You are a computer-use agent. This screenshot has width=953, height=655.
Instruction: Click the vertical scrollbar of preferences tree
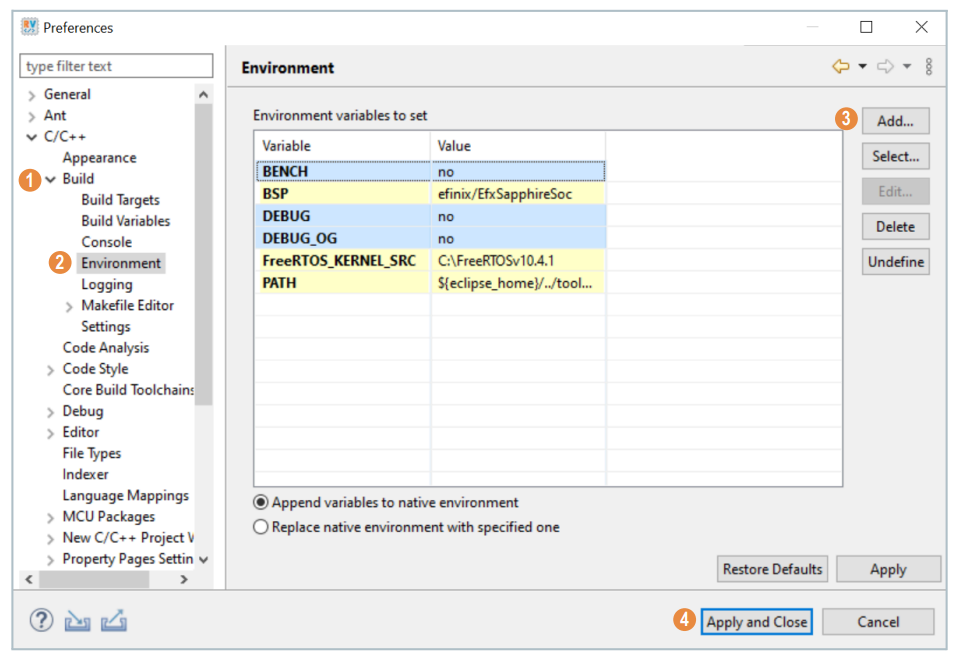(204, 250)
